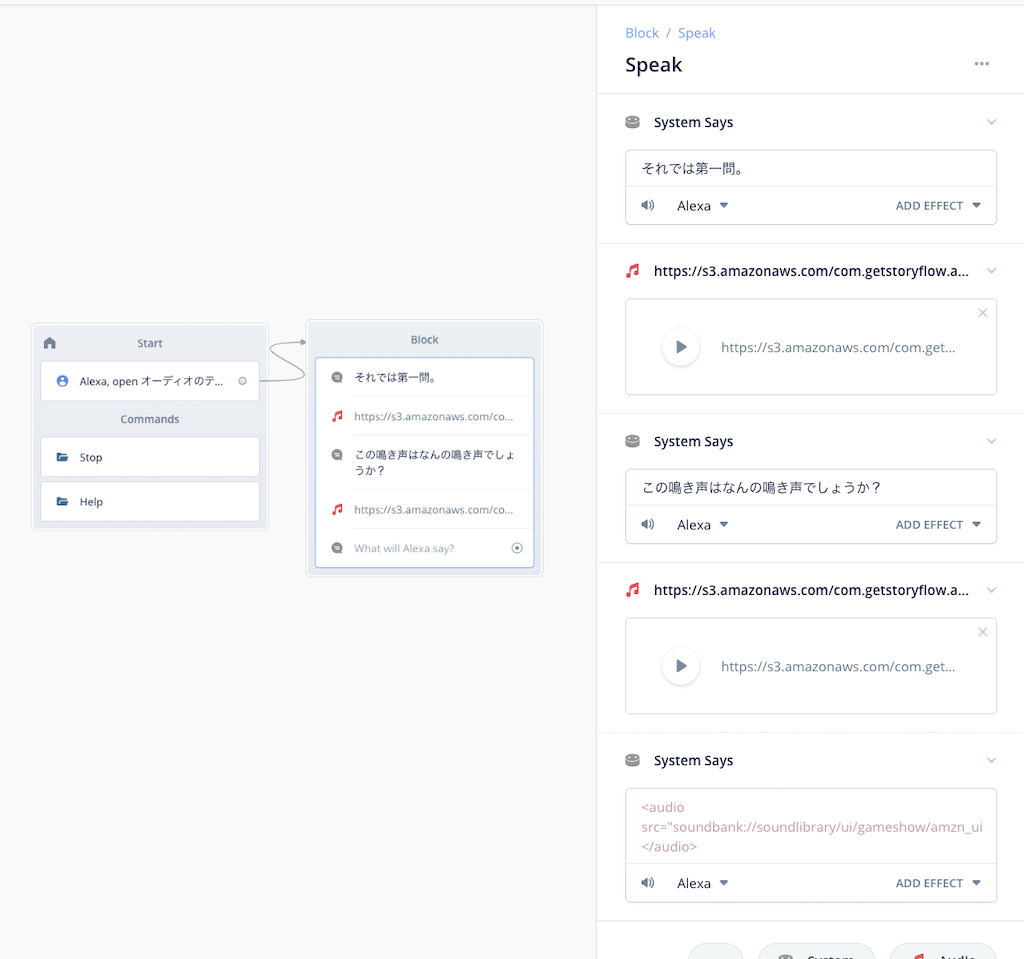Open Alexa voice dropdown under 'それでは第一問。'
This screenshot has height=959, width=1024.
tap(702, 205)
